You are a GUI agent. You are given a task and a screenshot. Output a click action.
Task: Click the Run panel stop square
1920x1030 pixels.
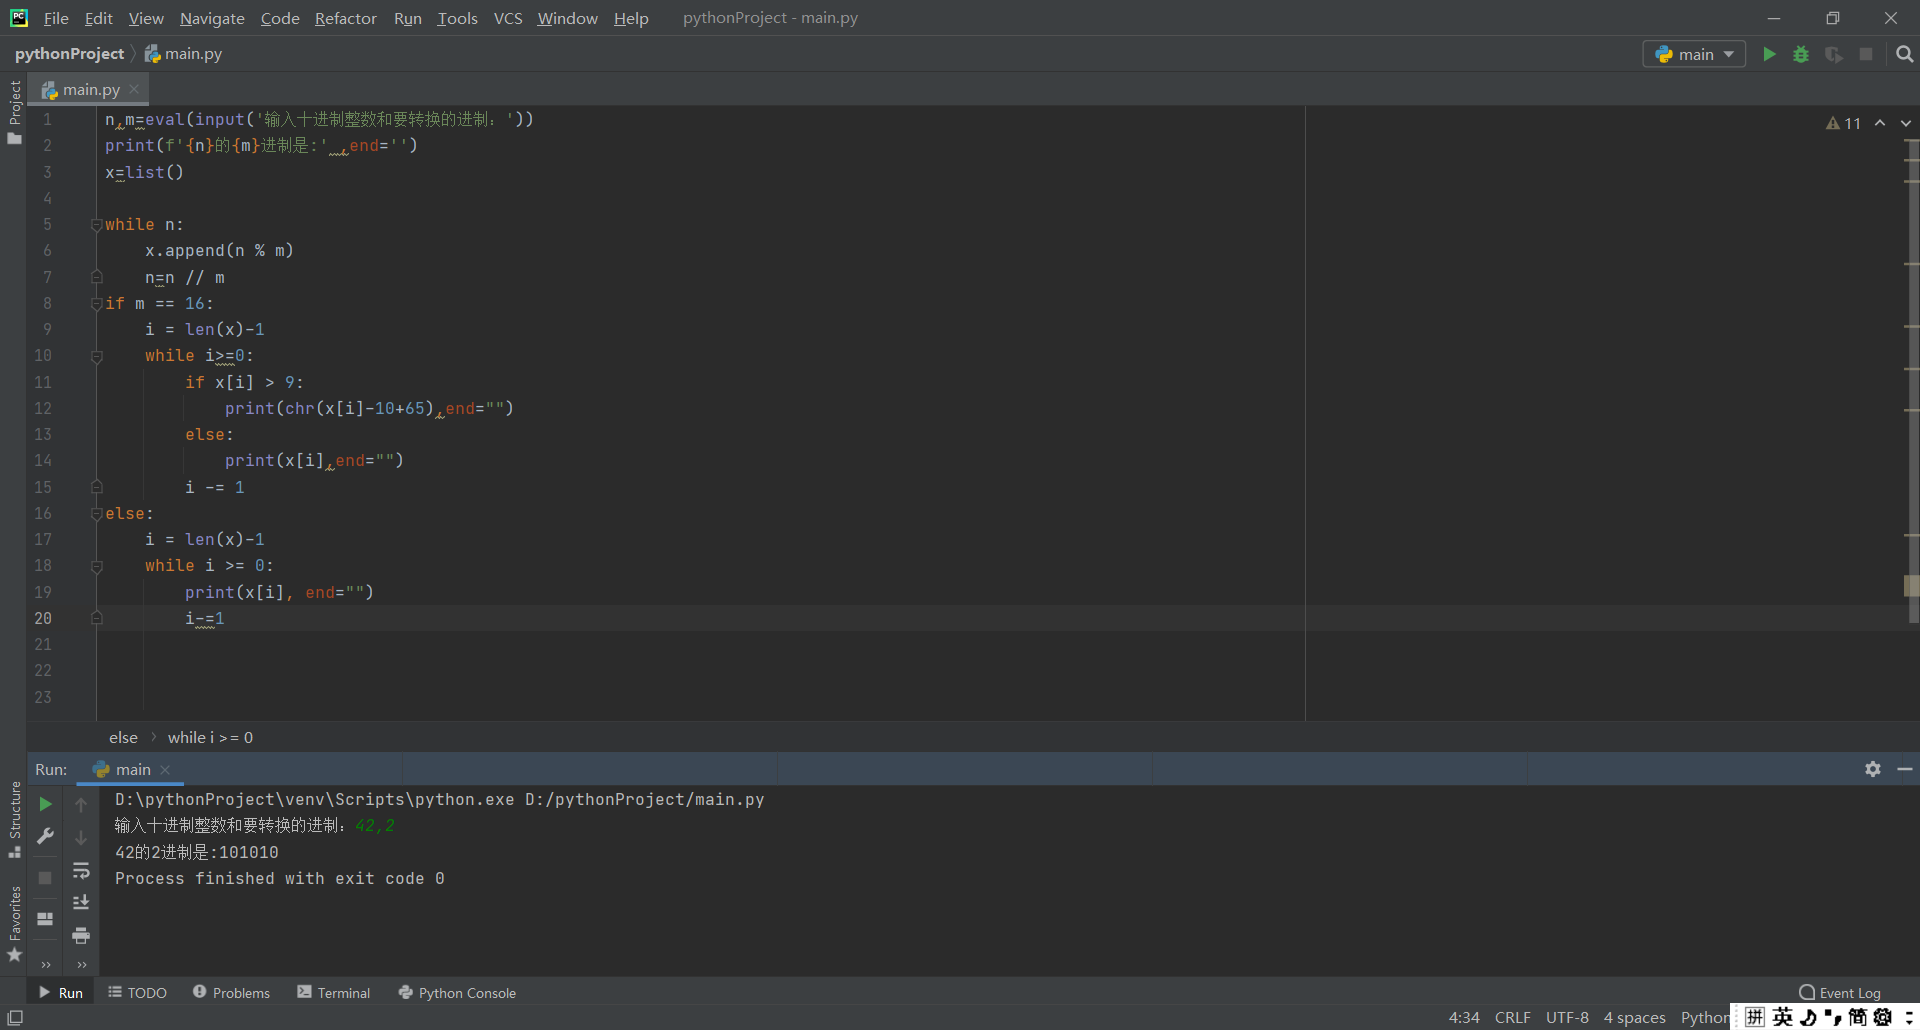click(x=45, y=877)
